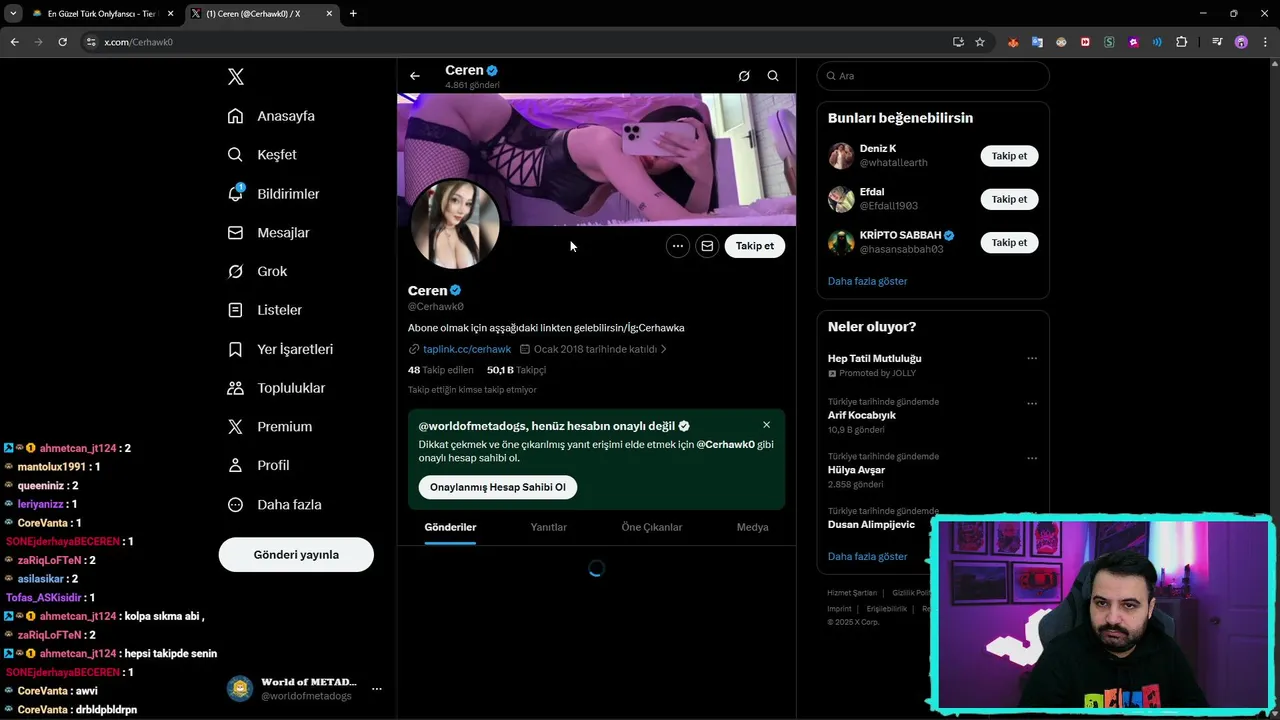Open Yer İşaretleri bookmark icon
The width and height of the screenshot is (1280, 720).
(235, 349)
